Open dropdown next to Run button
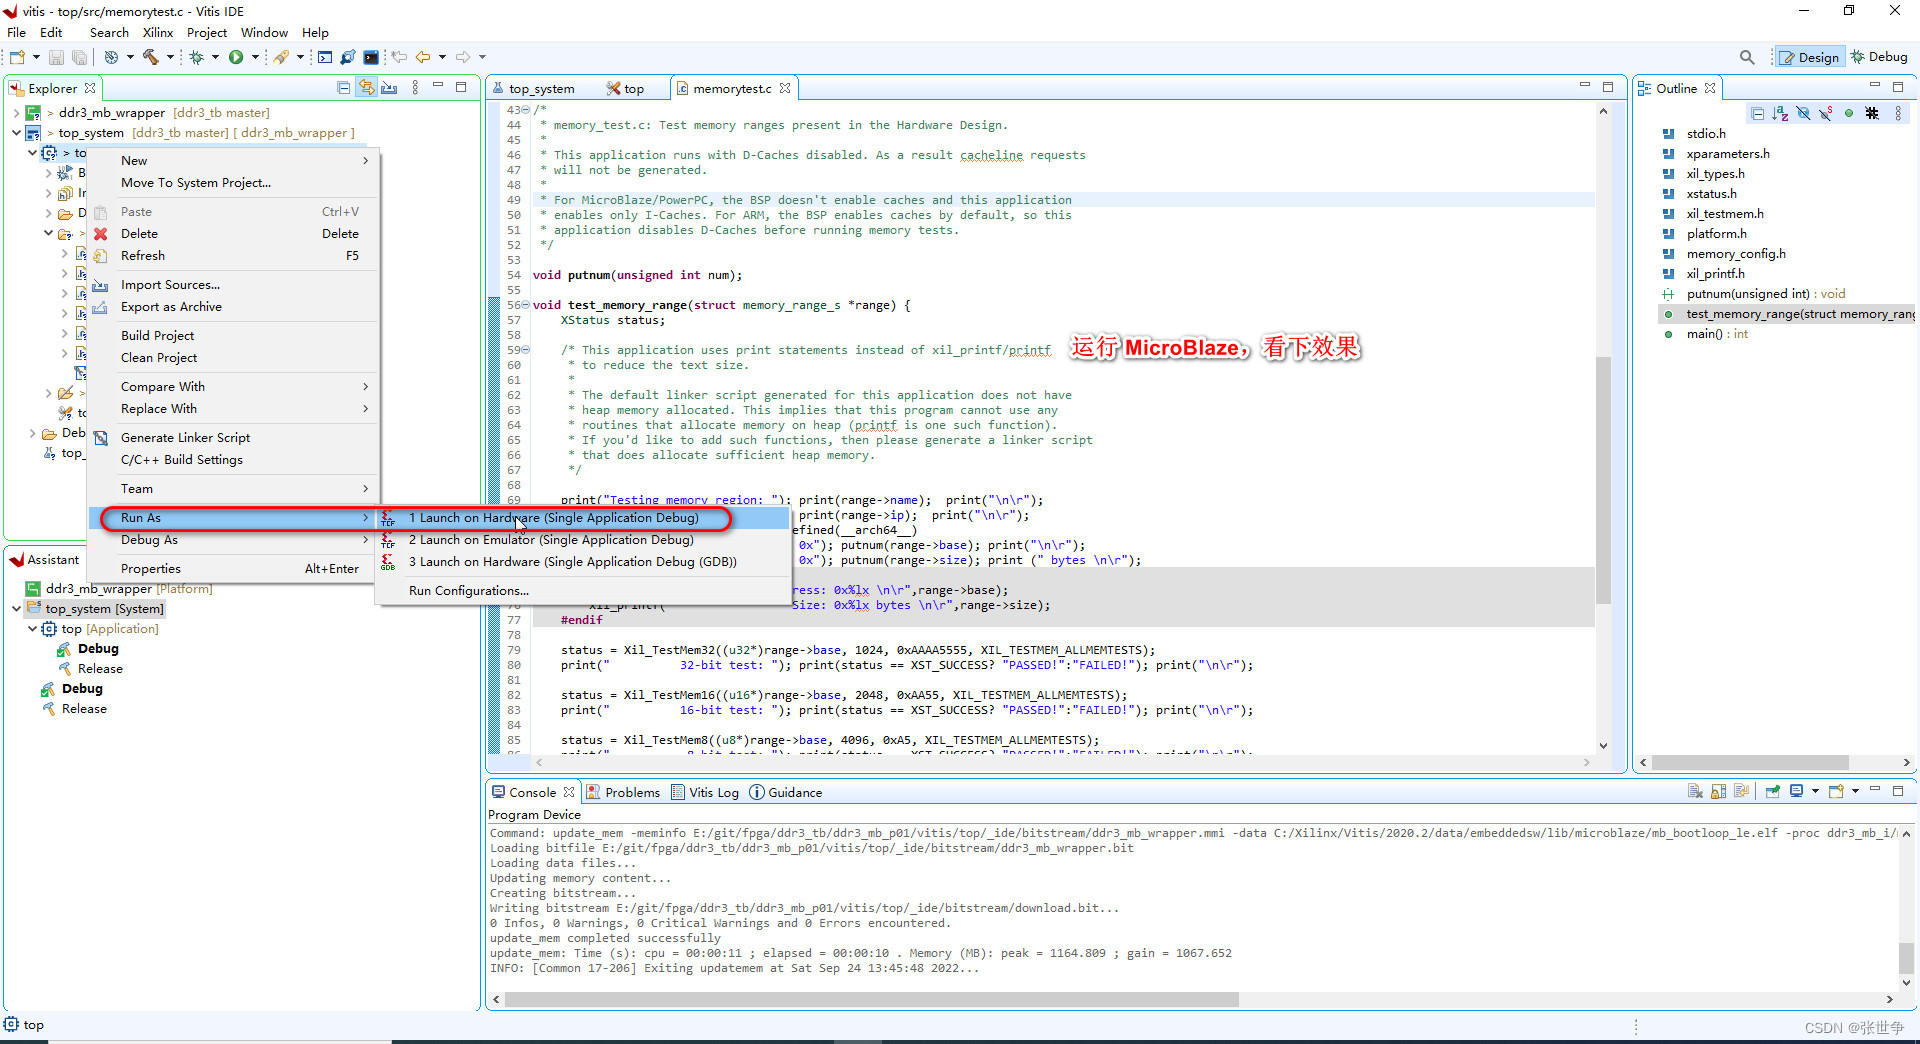The height and width of the screenshot is (1044, 1920). pos(255,57)
